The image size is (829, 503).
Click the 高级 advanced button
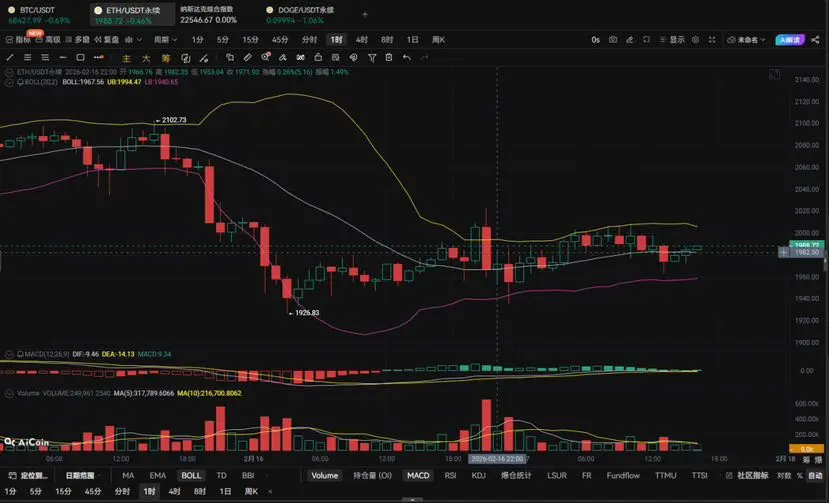coord(48,40)
